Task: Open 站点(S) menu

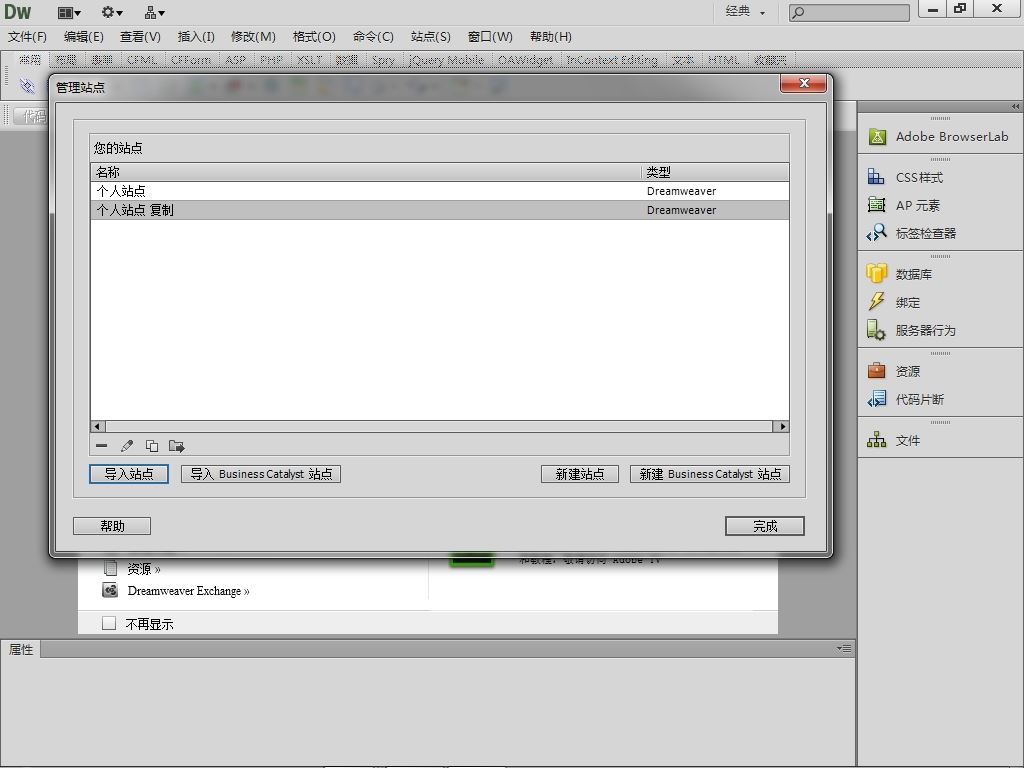Action: point(430,37)
